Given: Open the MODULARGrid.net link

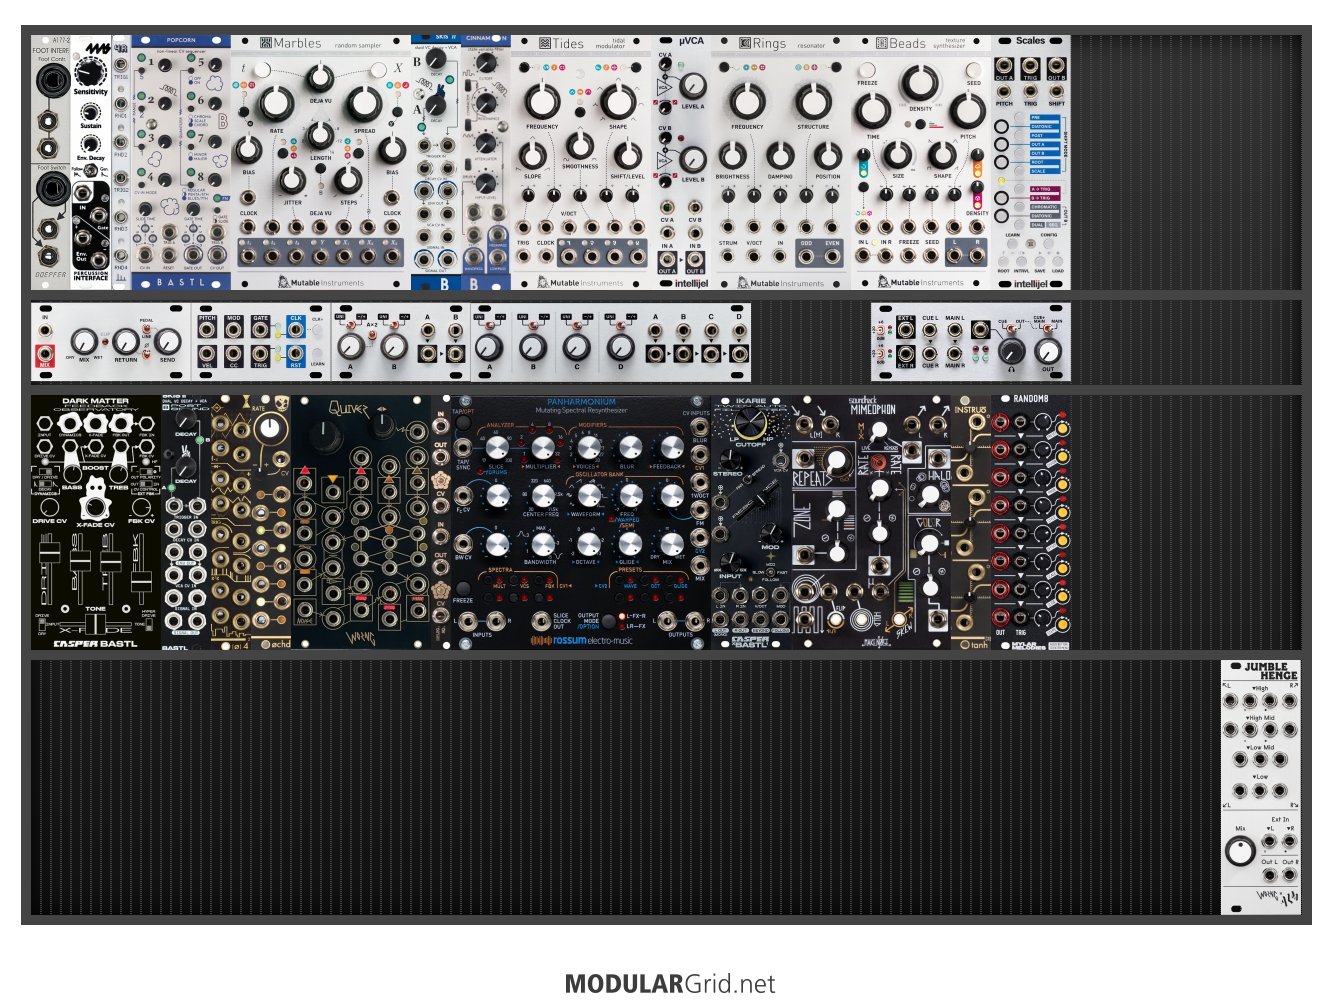Looking at the screenshot, I should 670,984.
